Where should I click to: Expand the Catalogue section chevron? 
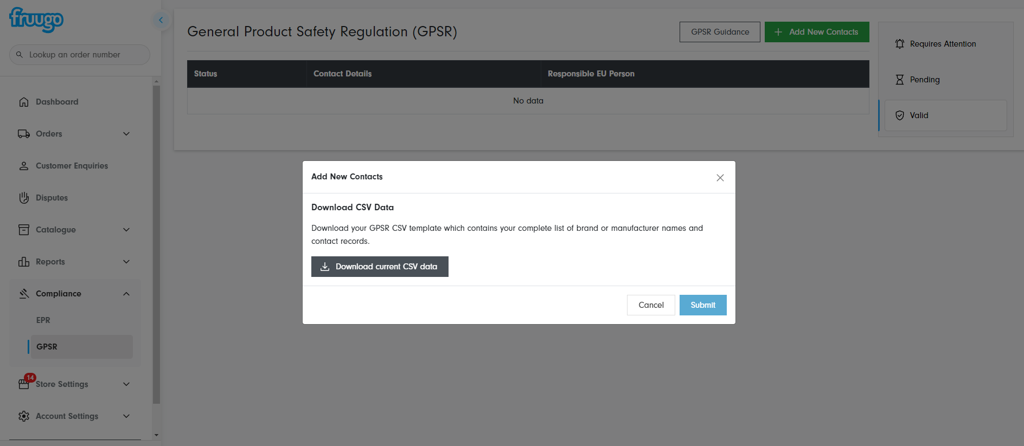click(x=126, y=230)
